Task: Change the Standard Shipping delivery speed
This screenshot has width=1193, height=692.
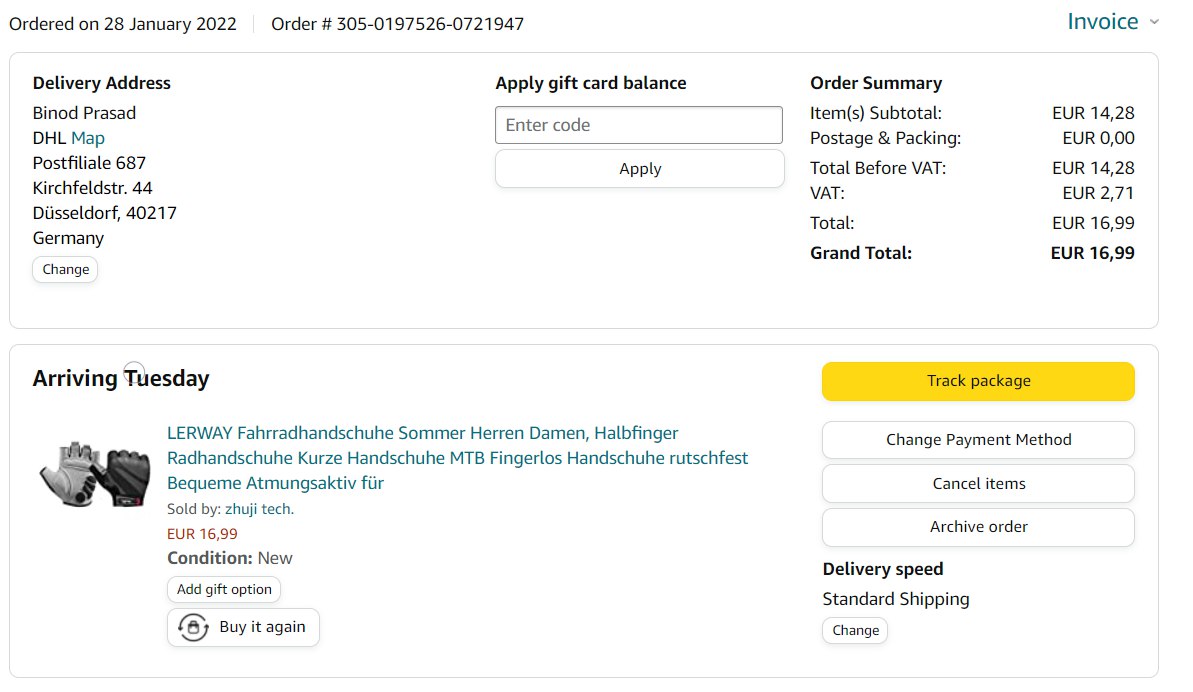Action: click(855, 630)
